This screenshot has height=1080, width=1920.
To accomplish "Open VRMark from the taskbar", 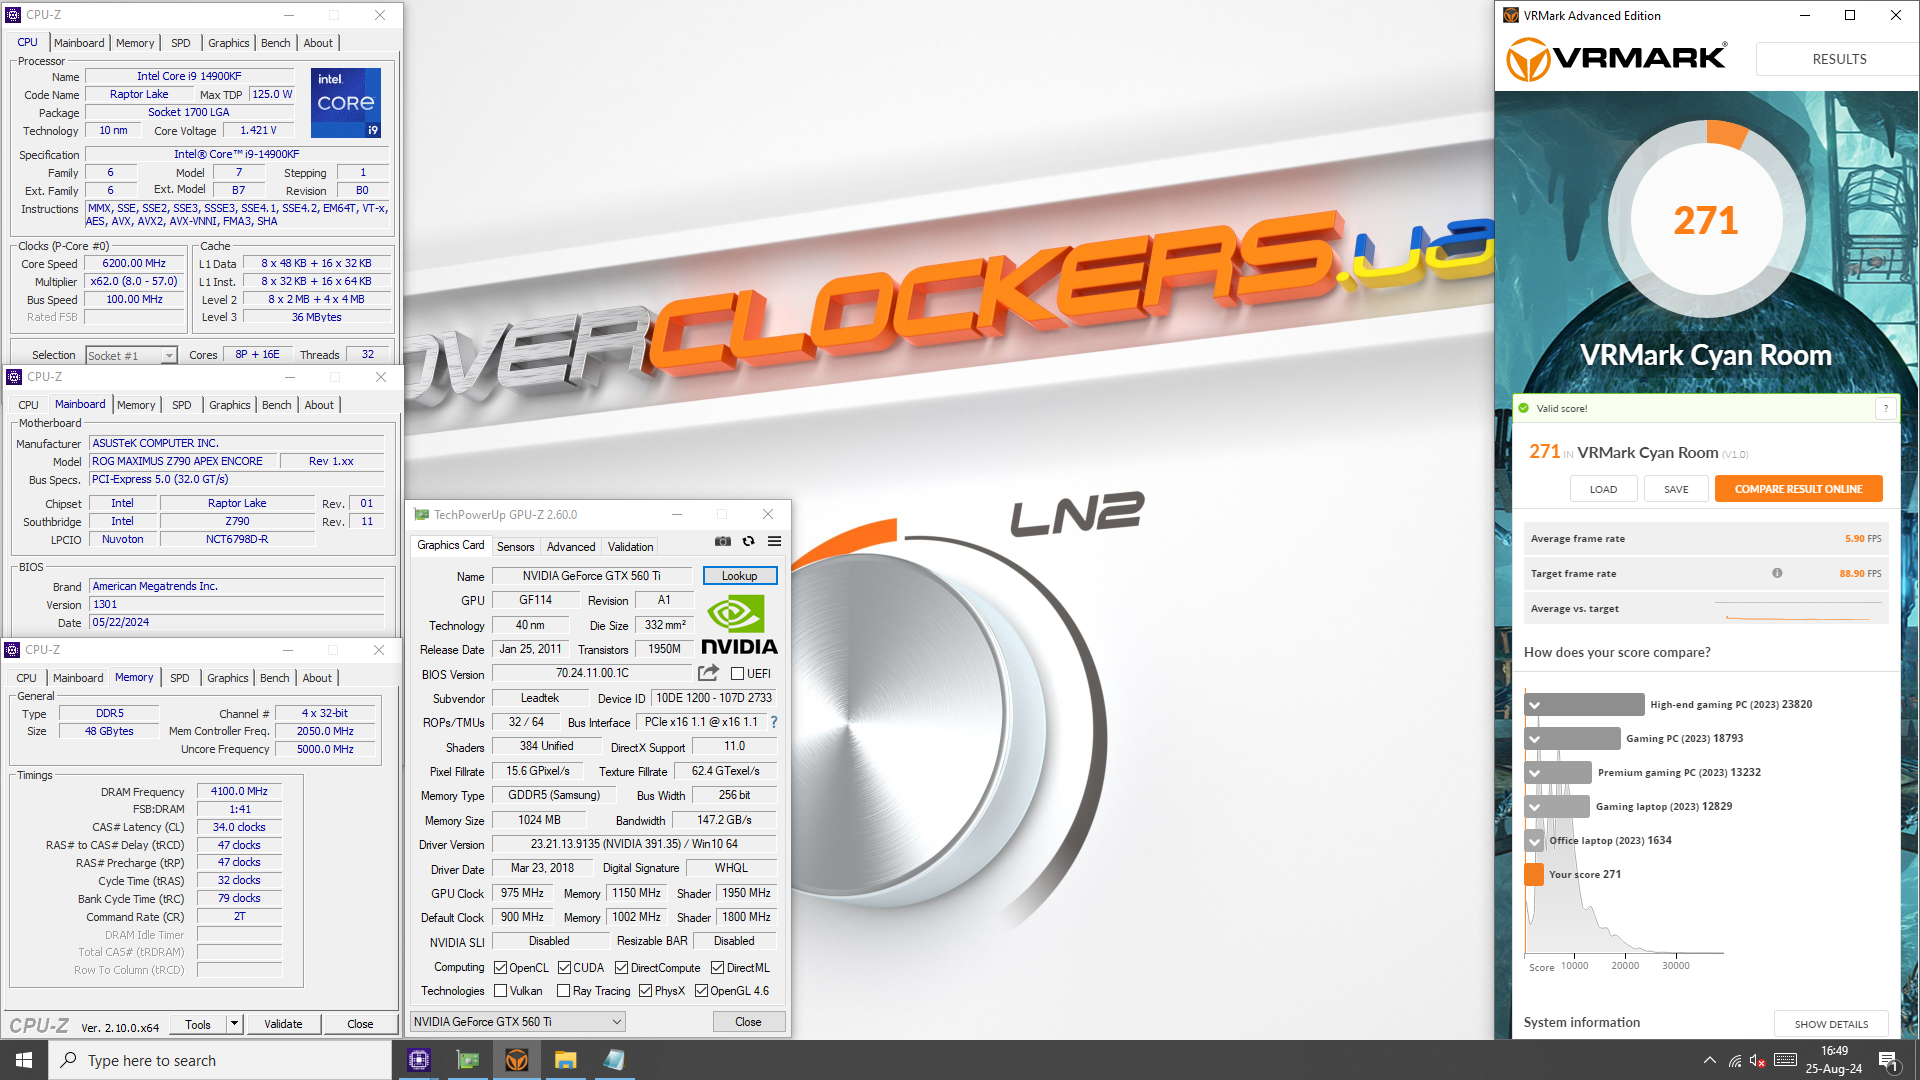I will [517, 1060].
